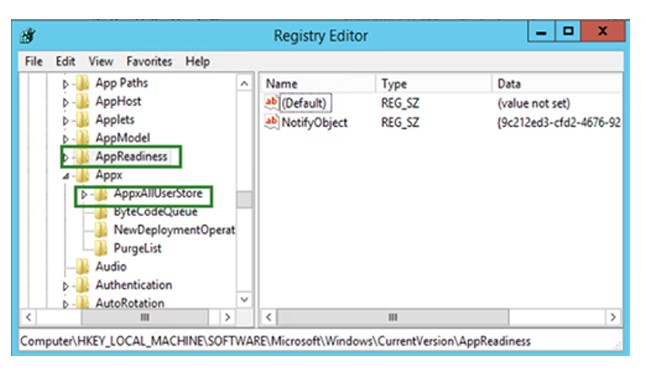Select the ByteCodeQueue folder icon
The height and width of the screenshot is (375, 646).
[101, 212]
